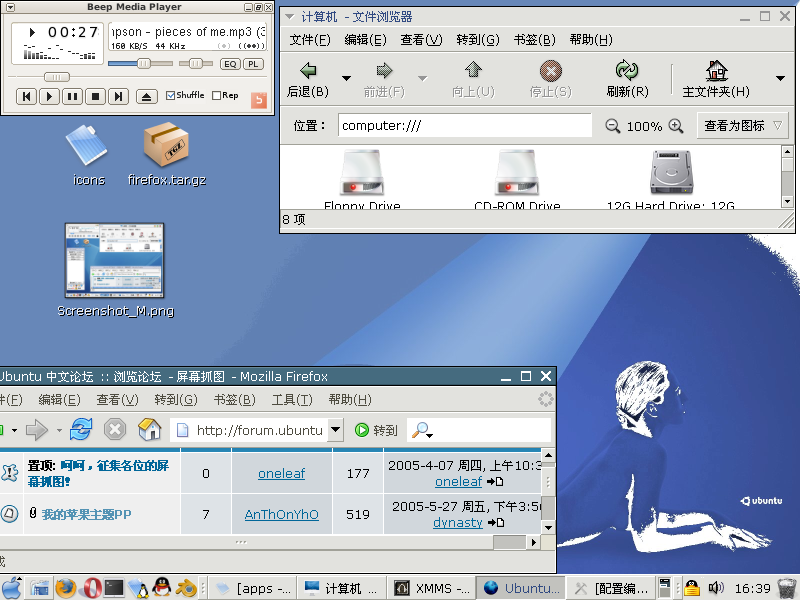Click the 停止(S) stop icon in file browser
800x600 pixels.
551,70
